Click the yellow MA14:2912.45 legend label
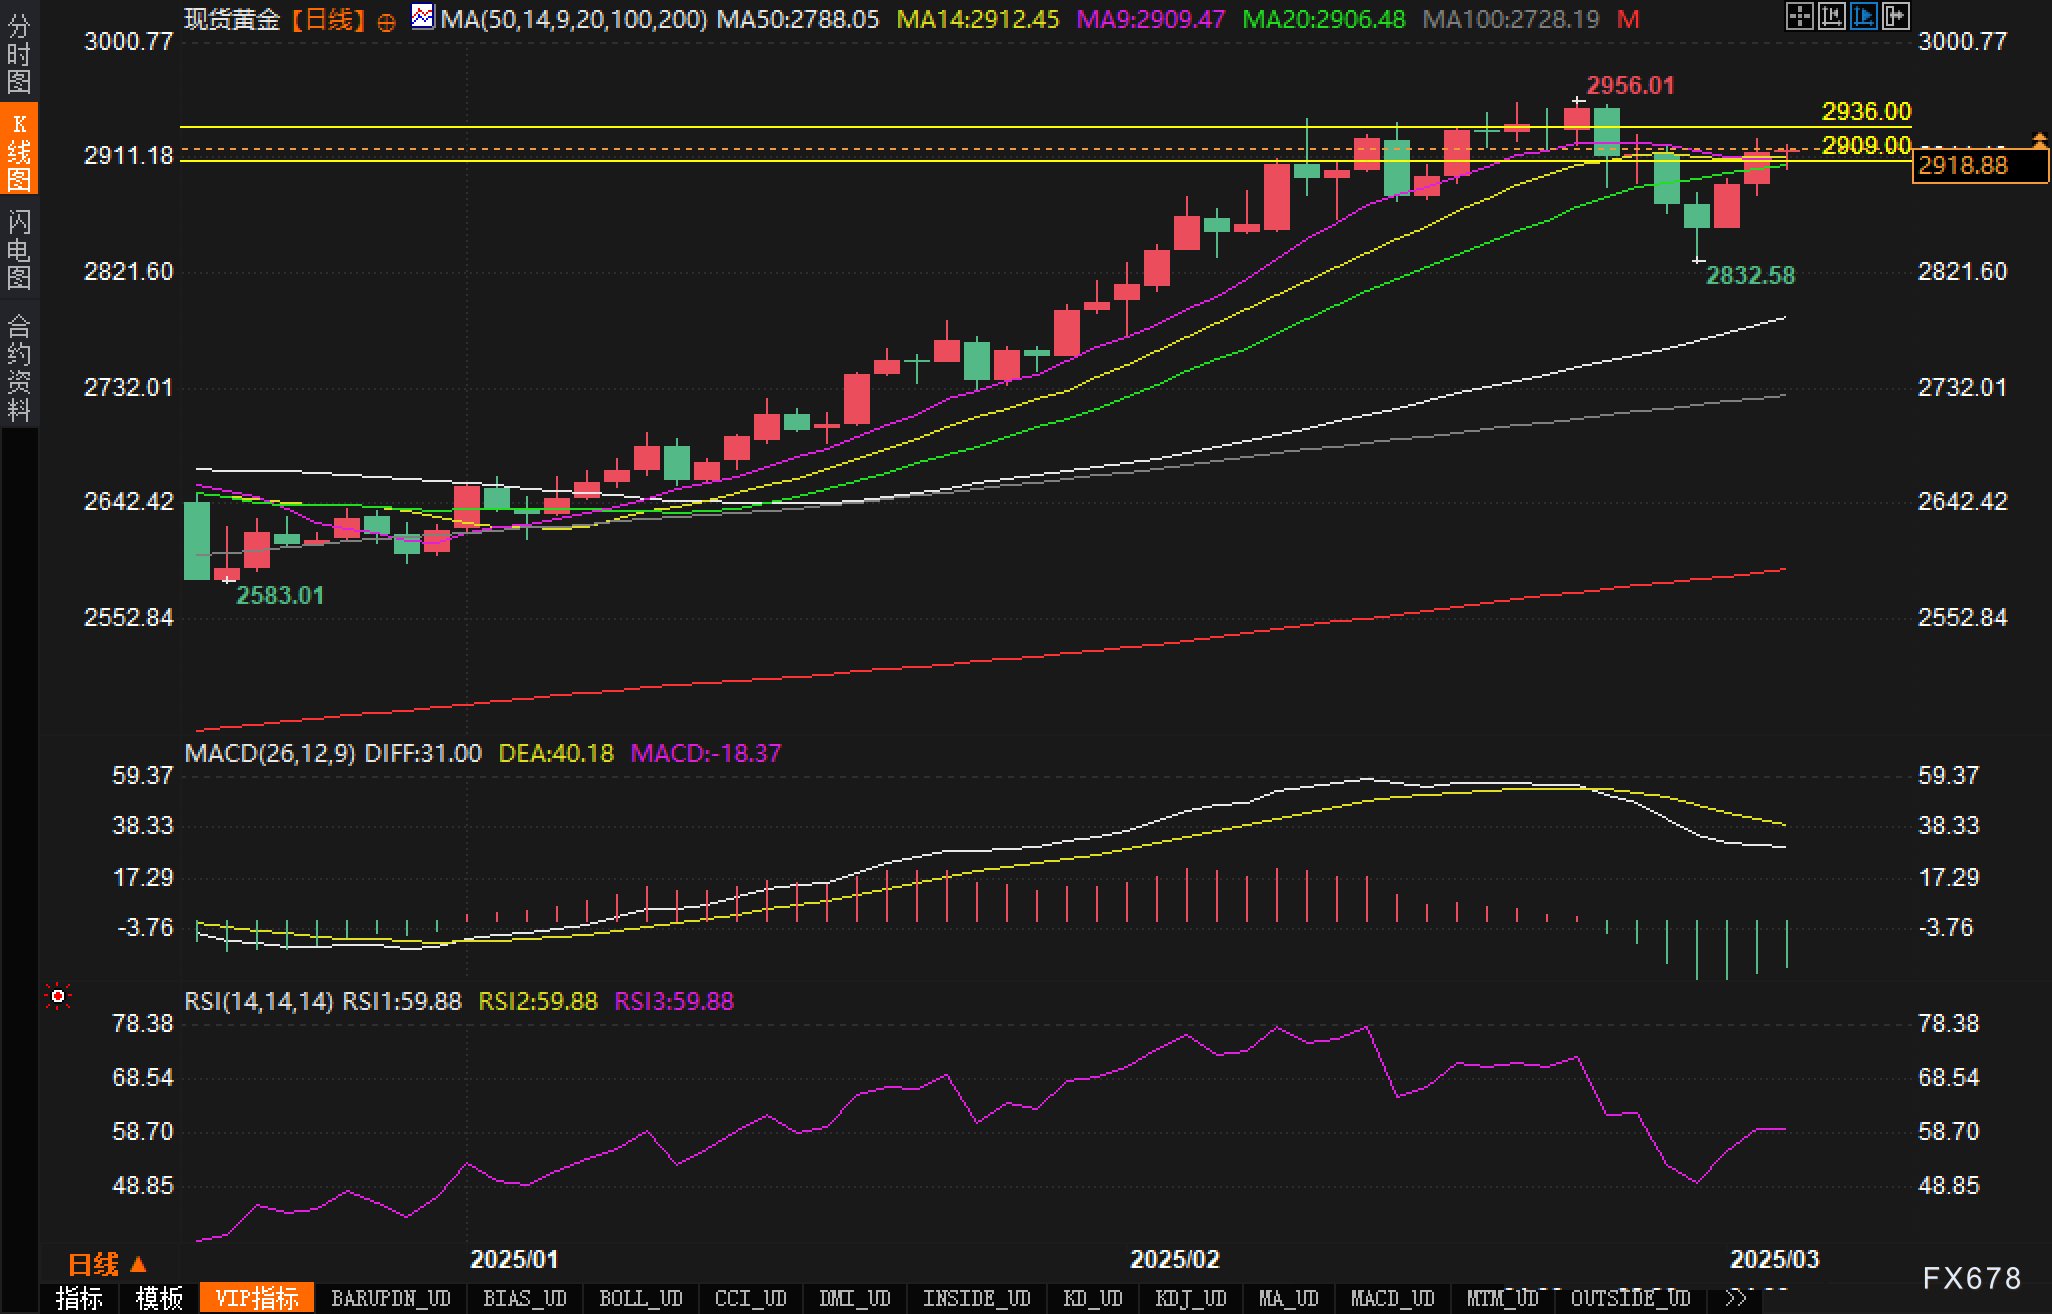 (977, 19)
